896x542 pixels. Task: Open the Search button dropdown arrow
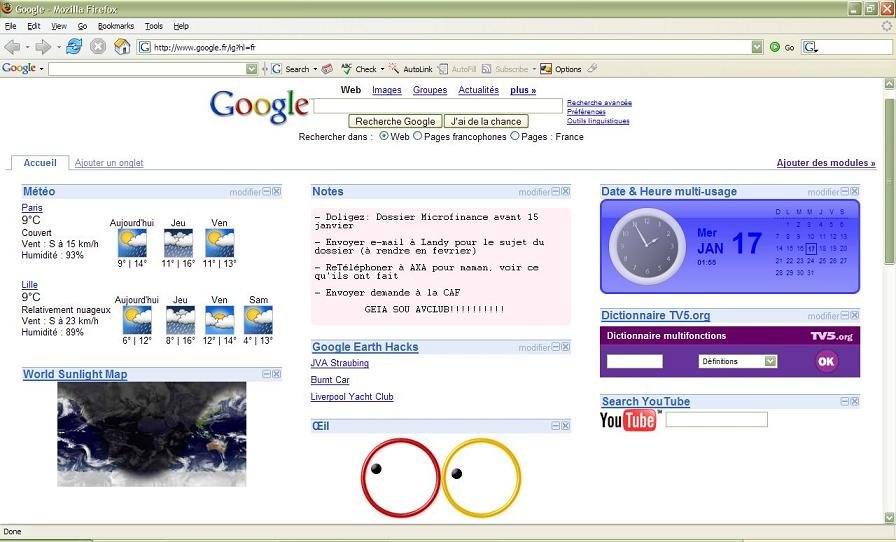(315, 69)
